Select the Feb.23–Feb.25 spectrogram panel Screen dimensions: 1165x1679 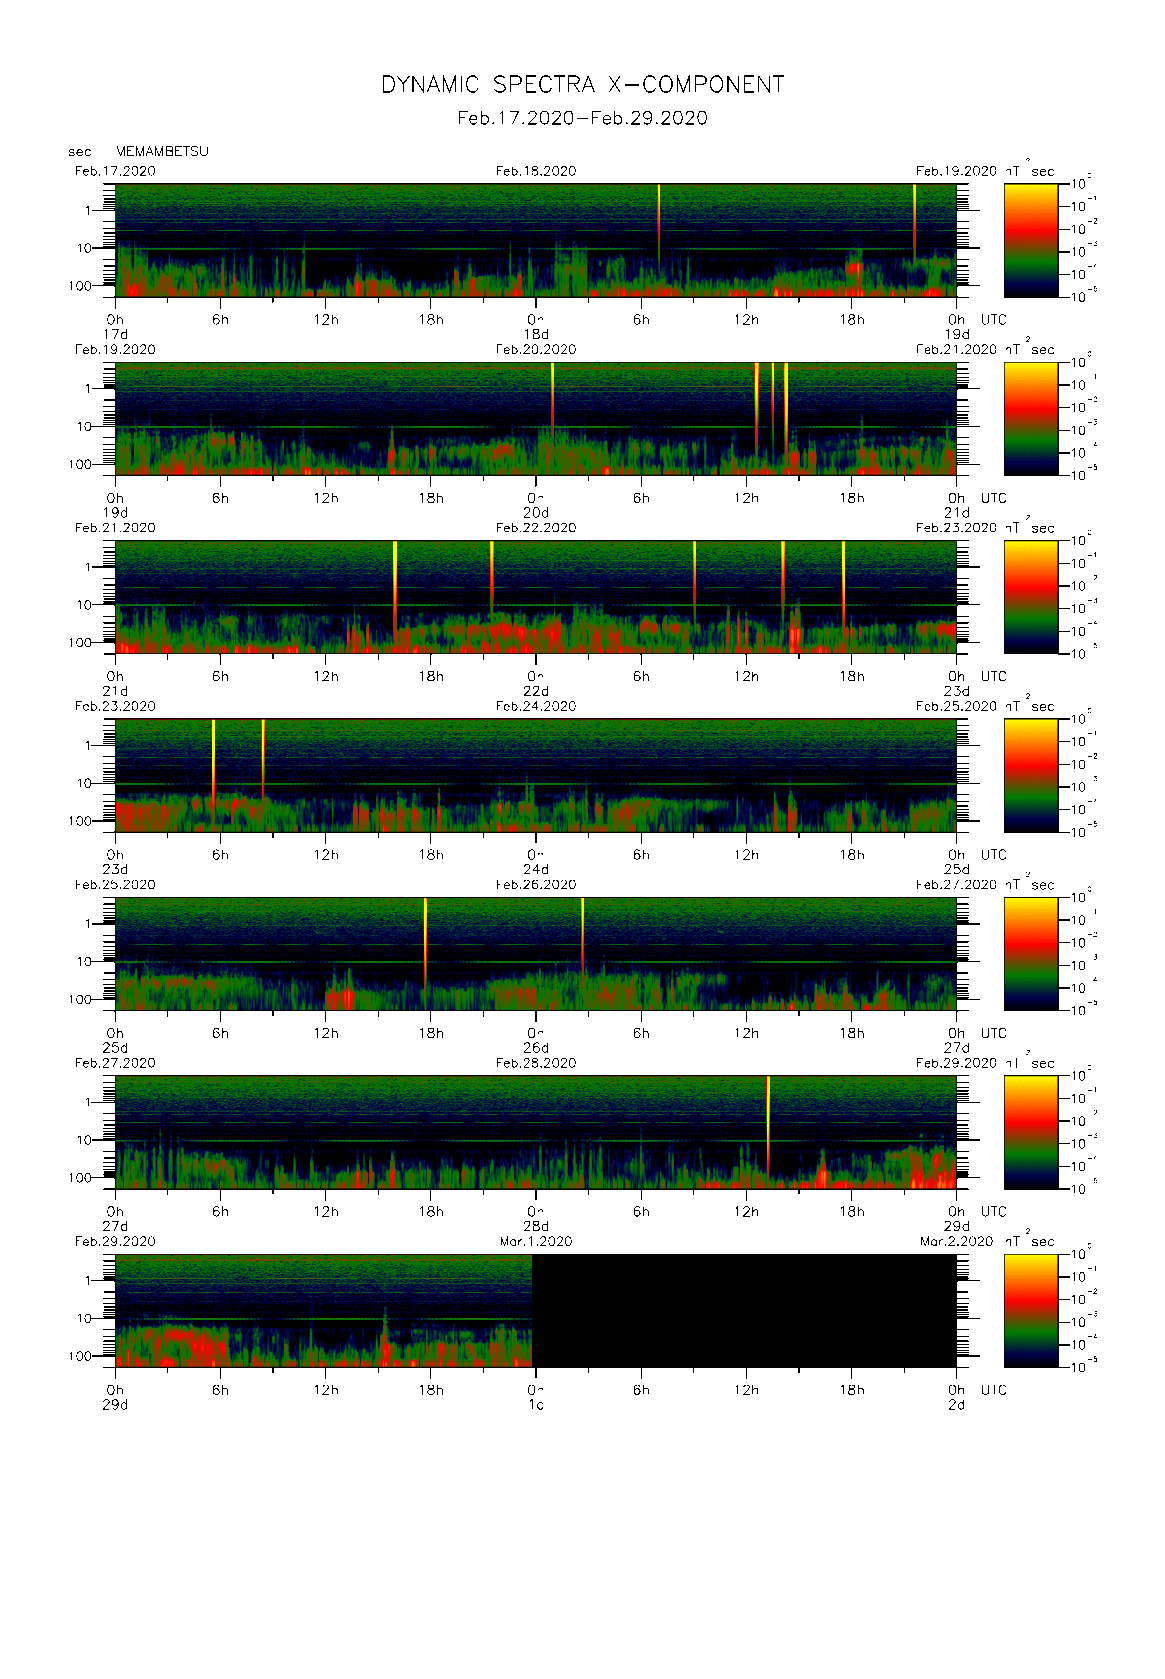[536, 775]
